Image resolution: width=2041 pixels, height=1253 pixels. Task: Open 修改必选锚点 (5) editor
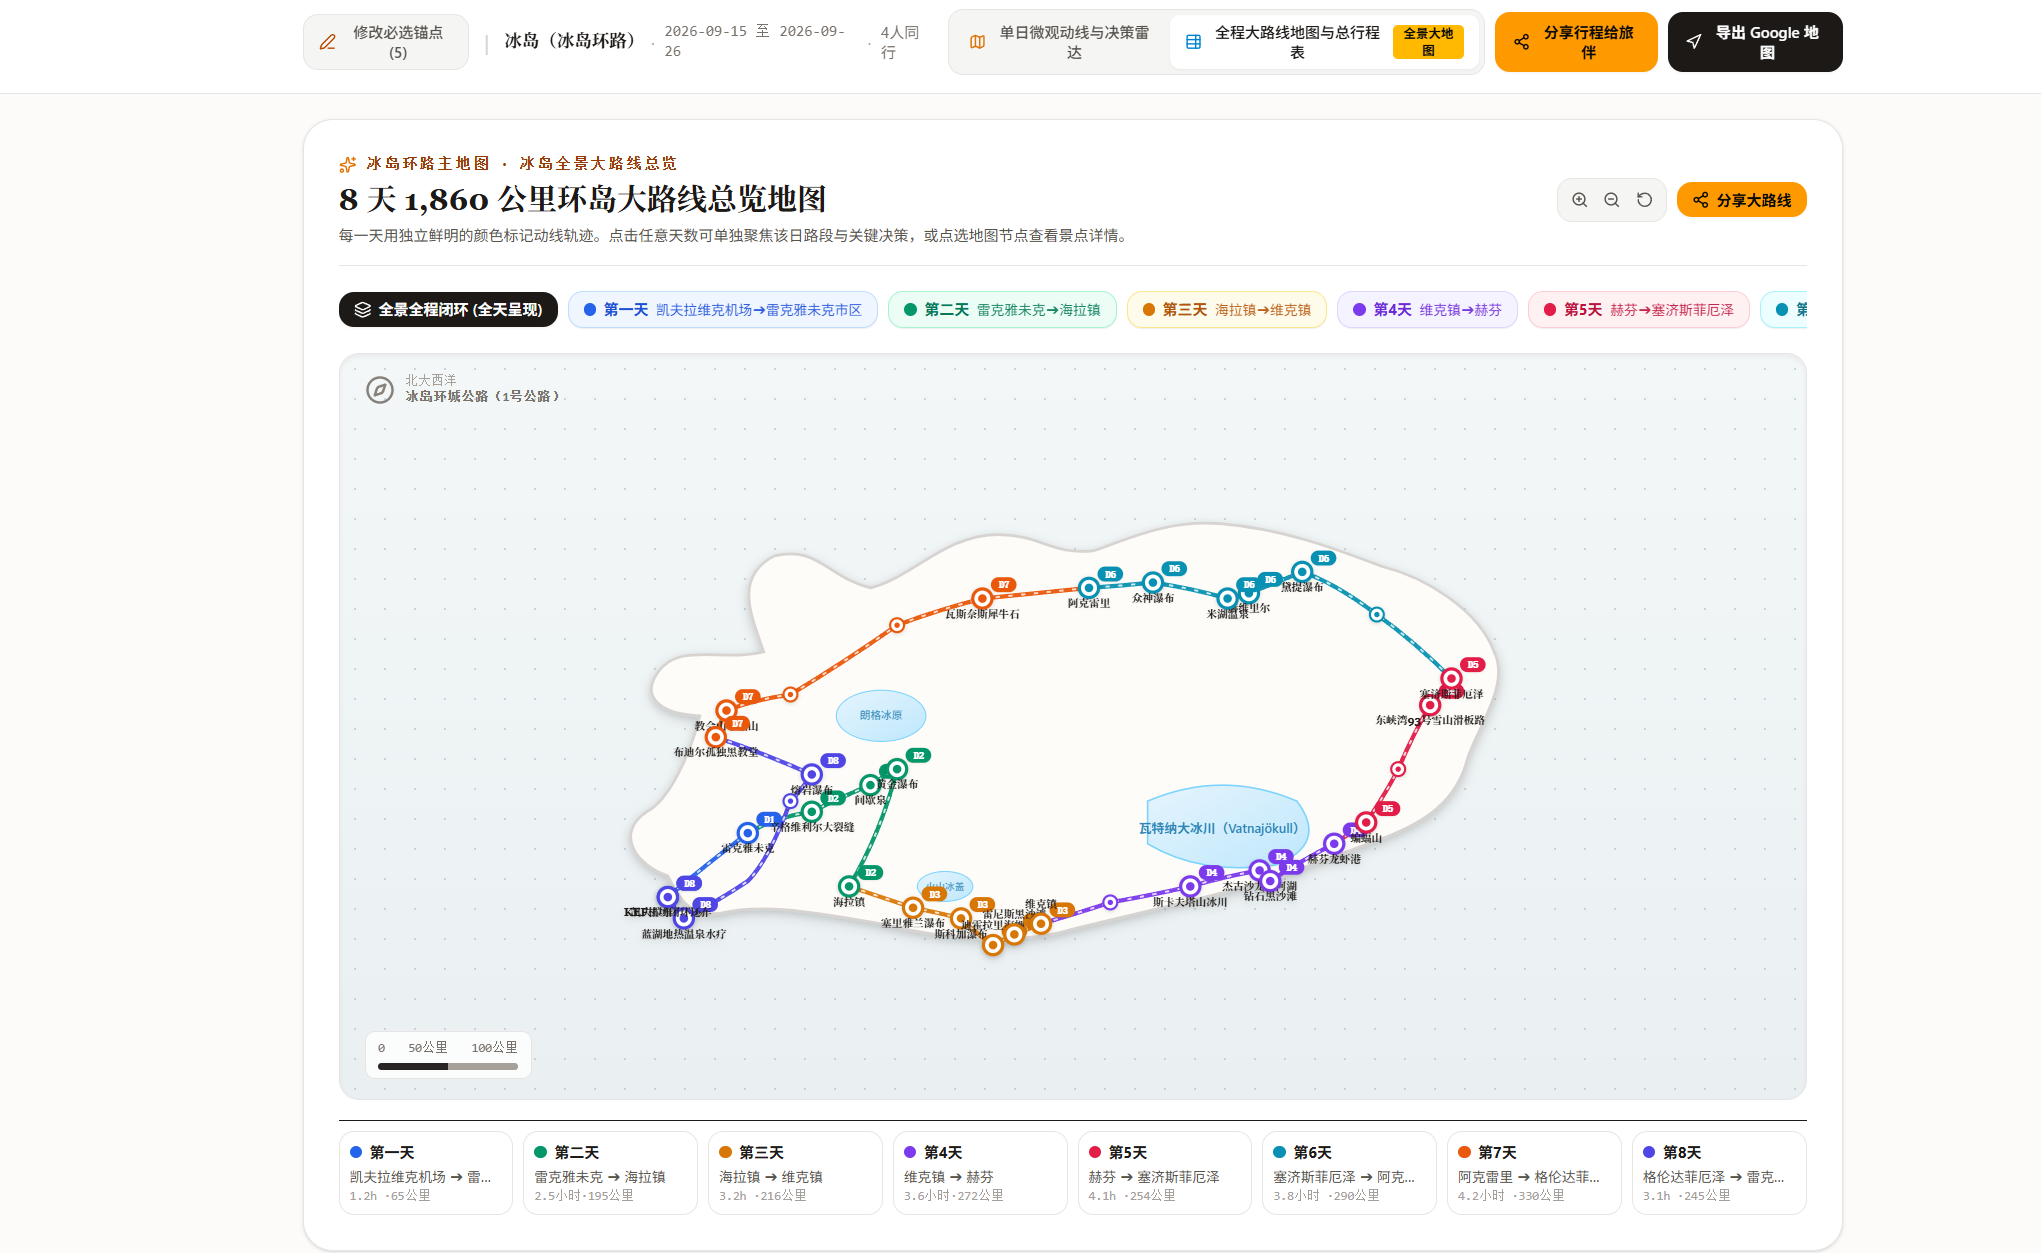[386, 42]
